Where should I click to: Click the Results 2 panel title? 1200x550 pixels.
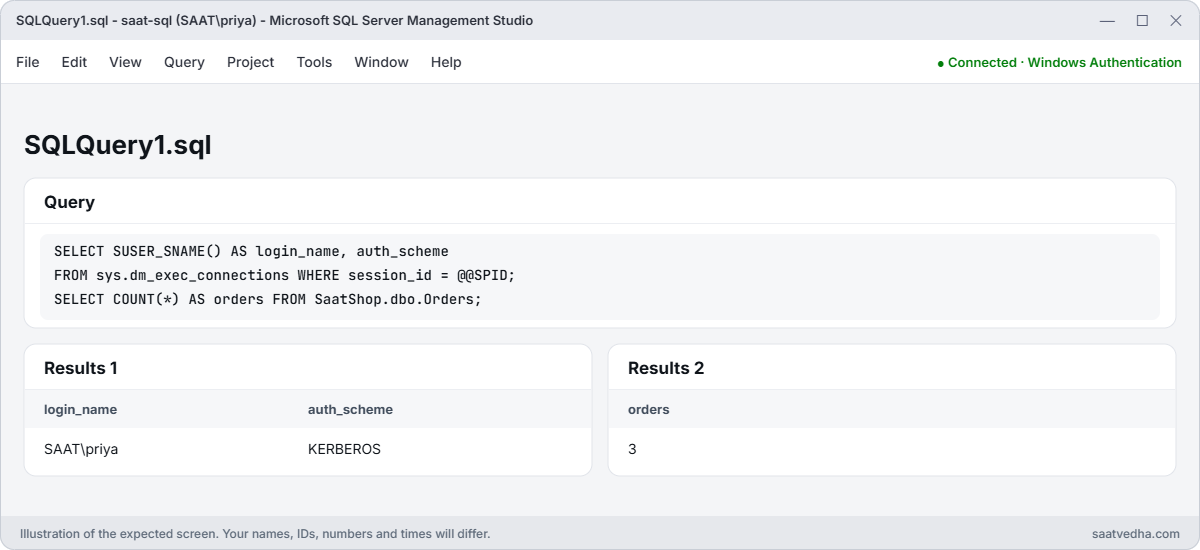(666, 368)
